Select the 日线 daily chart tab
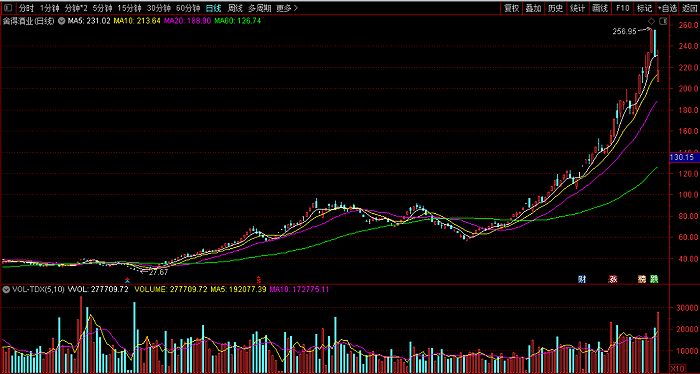Screen dimensions: 700x374 pos(213,8)
